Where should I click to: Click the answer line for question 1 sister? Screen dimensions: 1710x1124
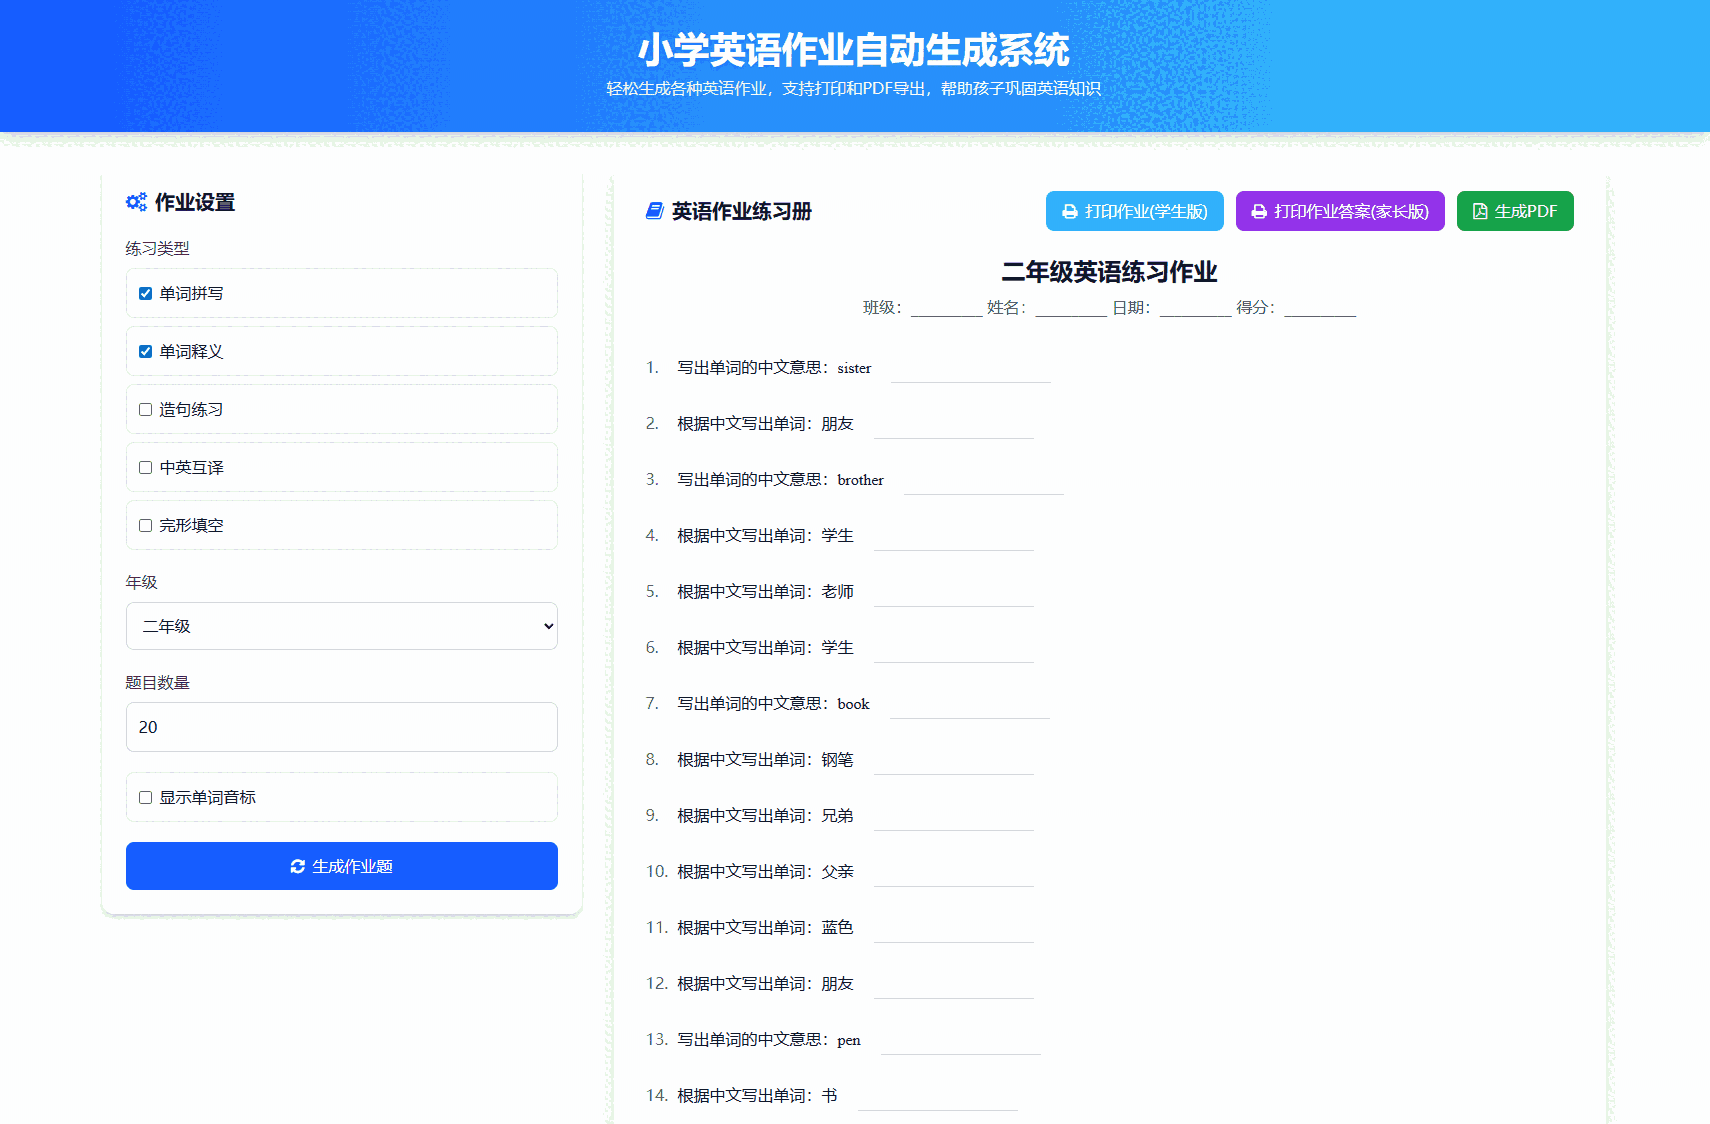click(970, 372)
